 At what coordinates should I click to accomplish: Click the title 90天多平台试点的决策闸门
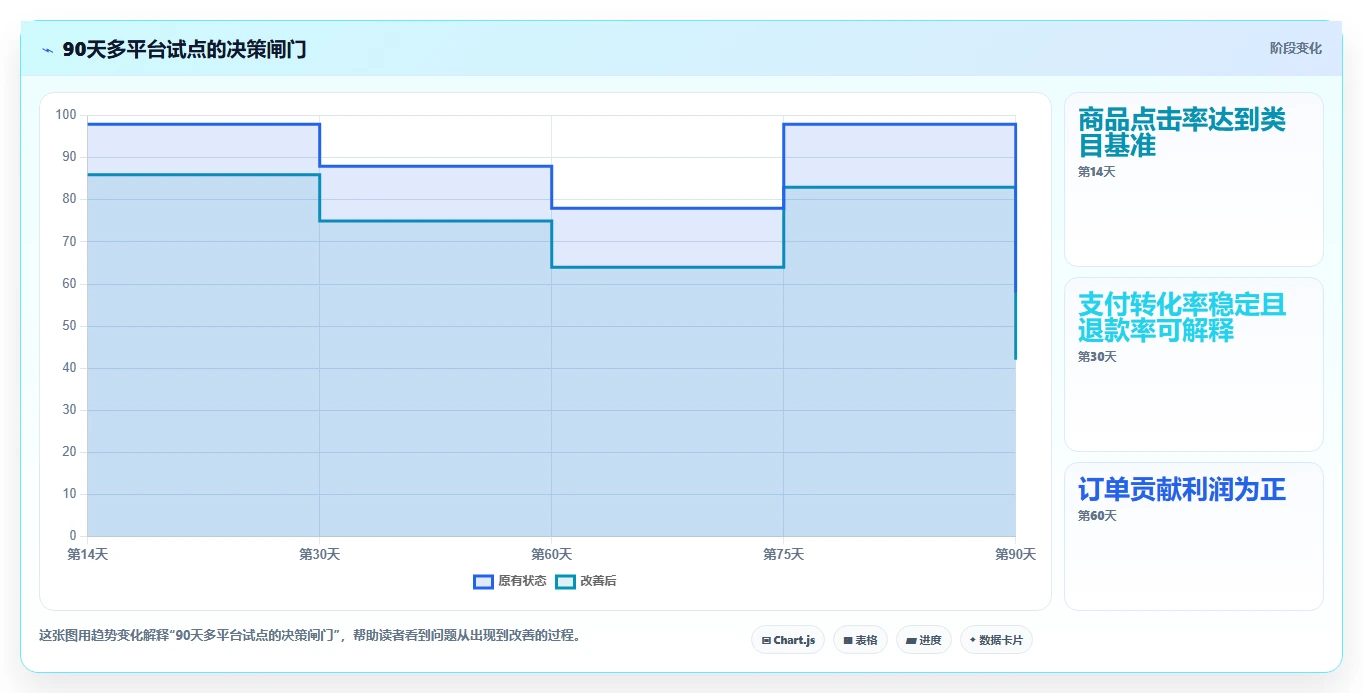[184, 50]
